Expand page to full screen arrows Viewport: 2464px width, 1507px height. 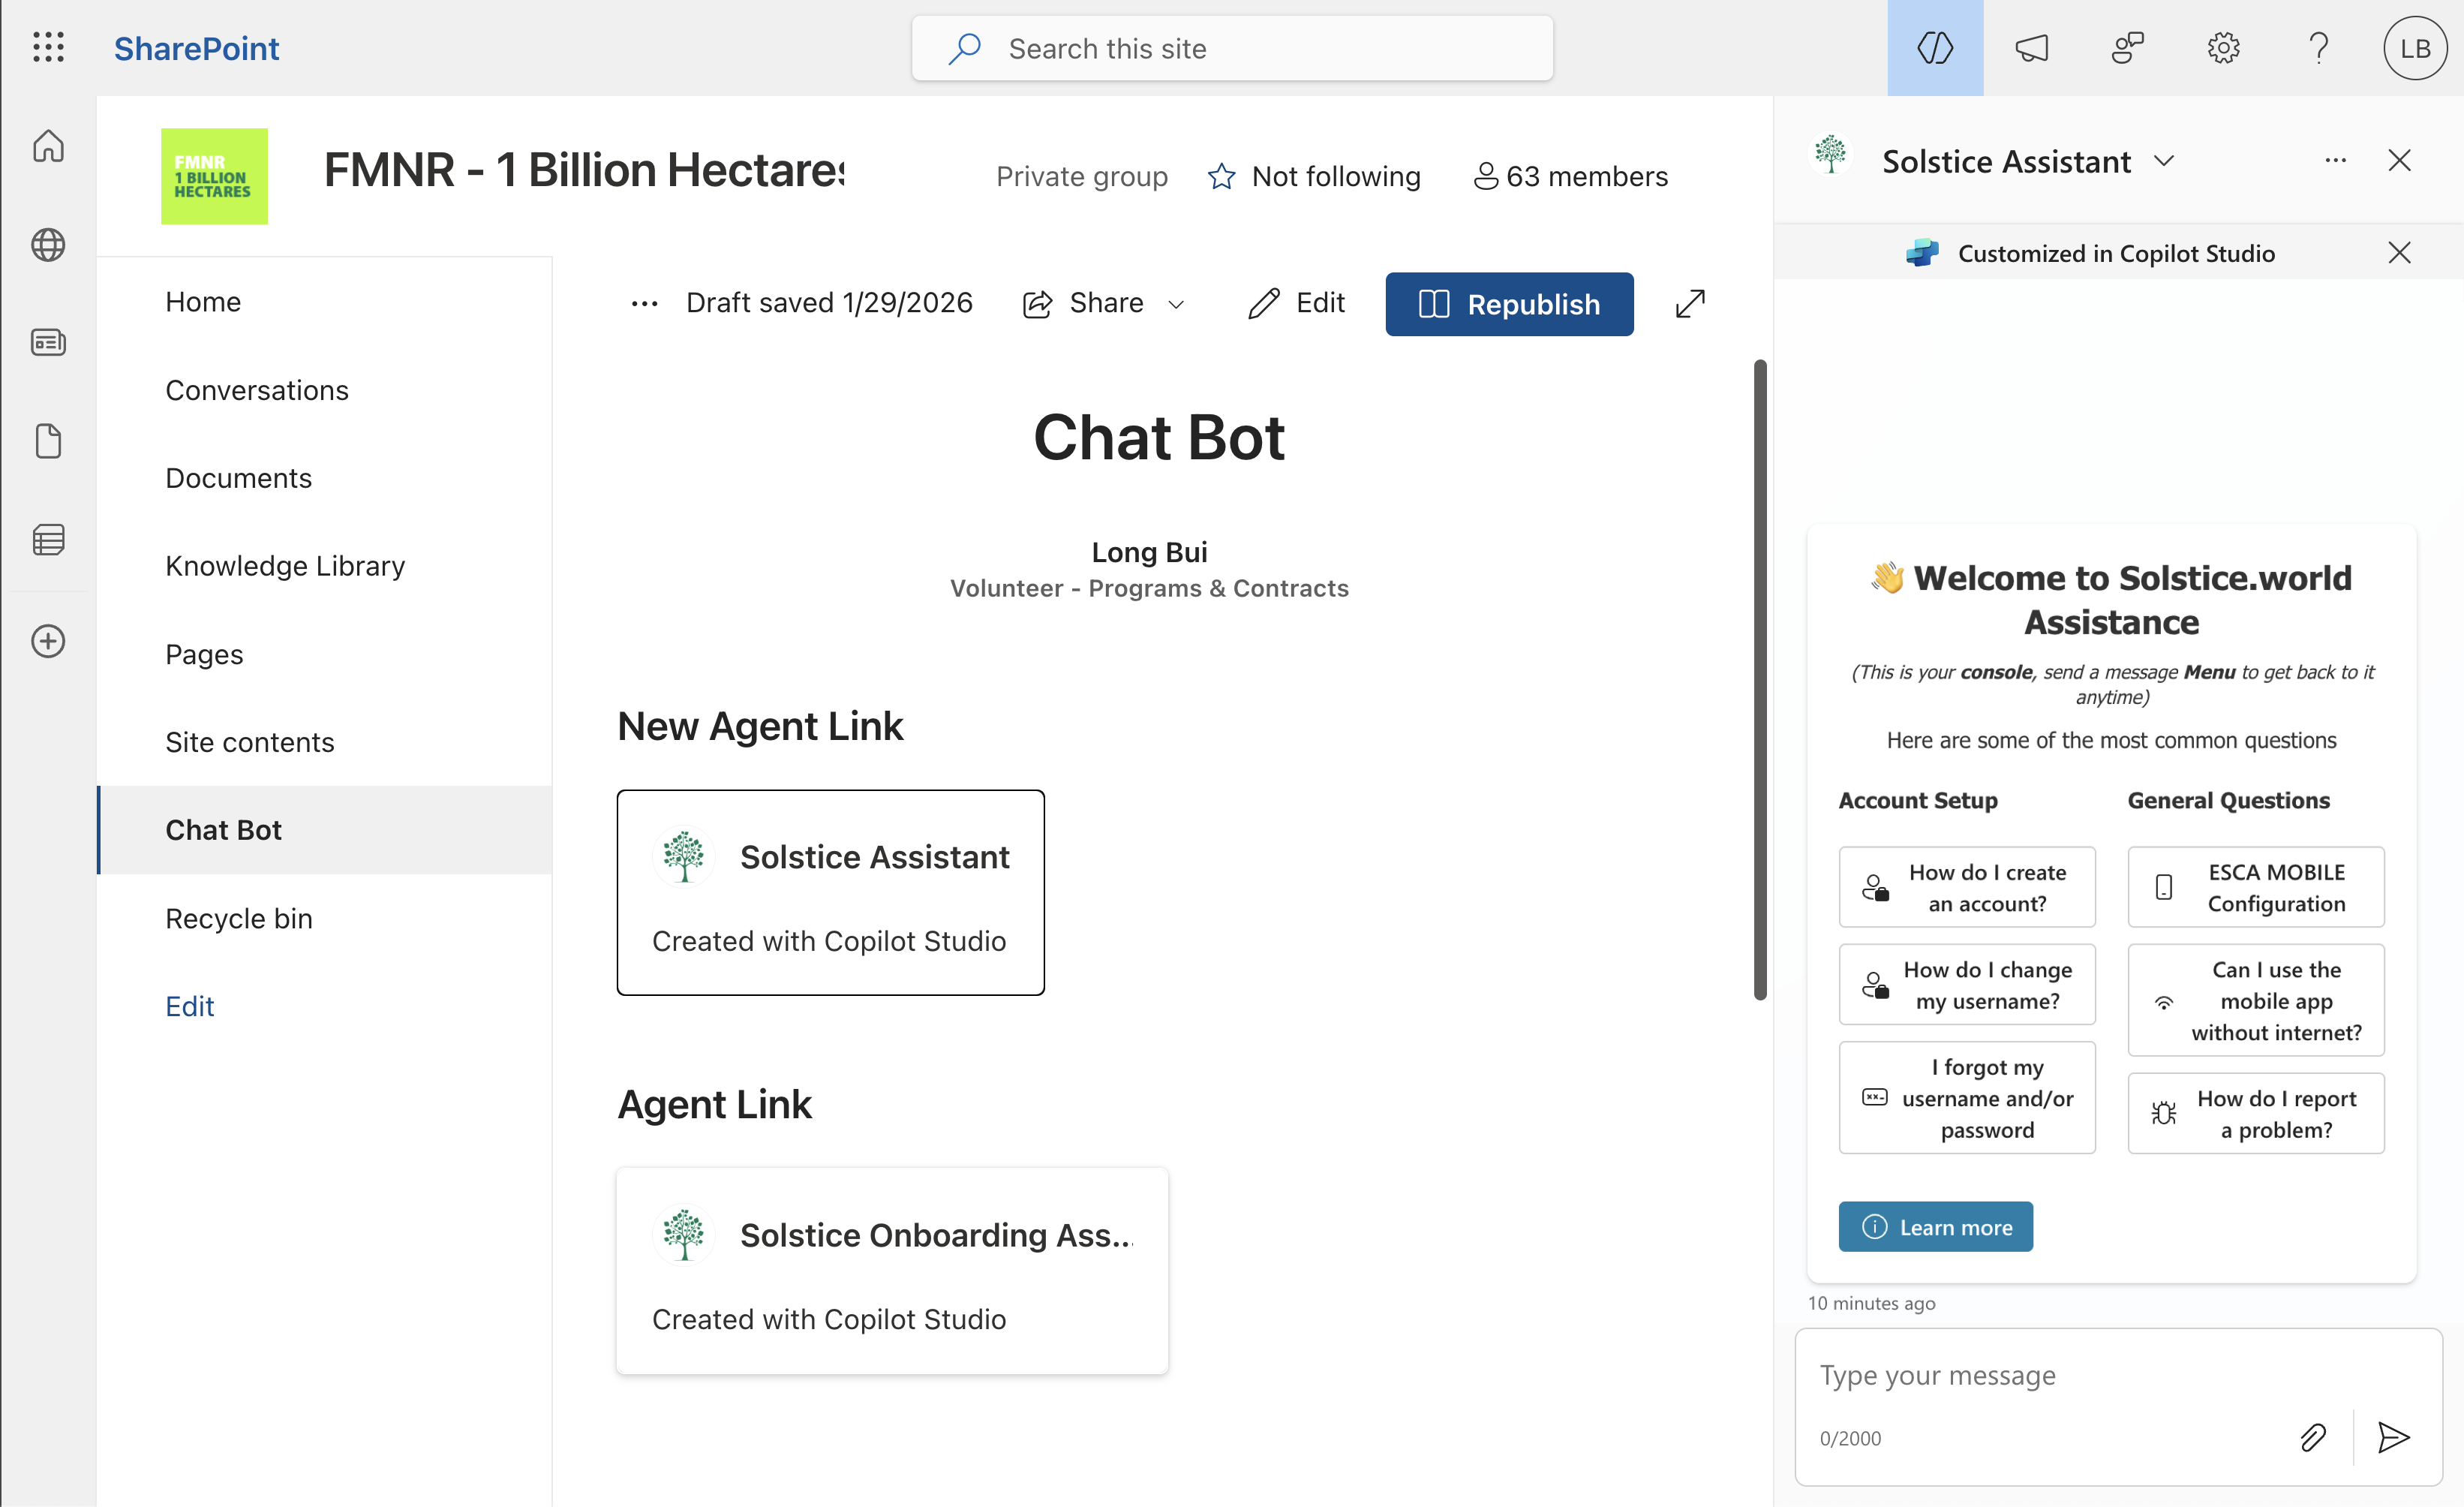click(1690, 303)
